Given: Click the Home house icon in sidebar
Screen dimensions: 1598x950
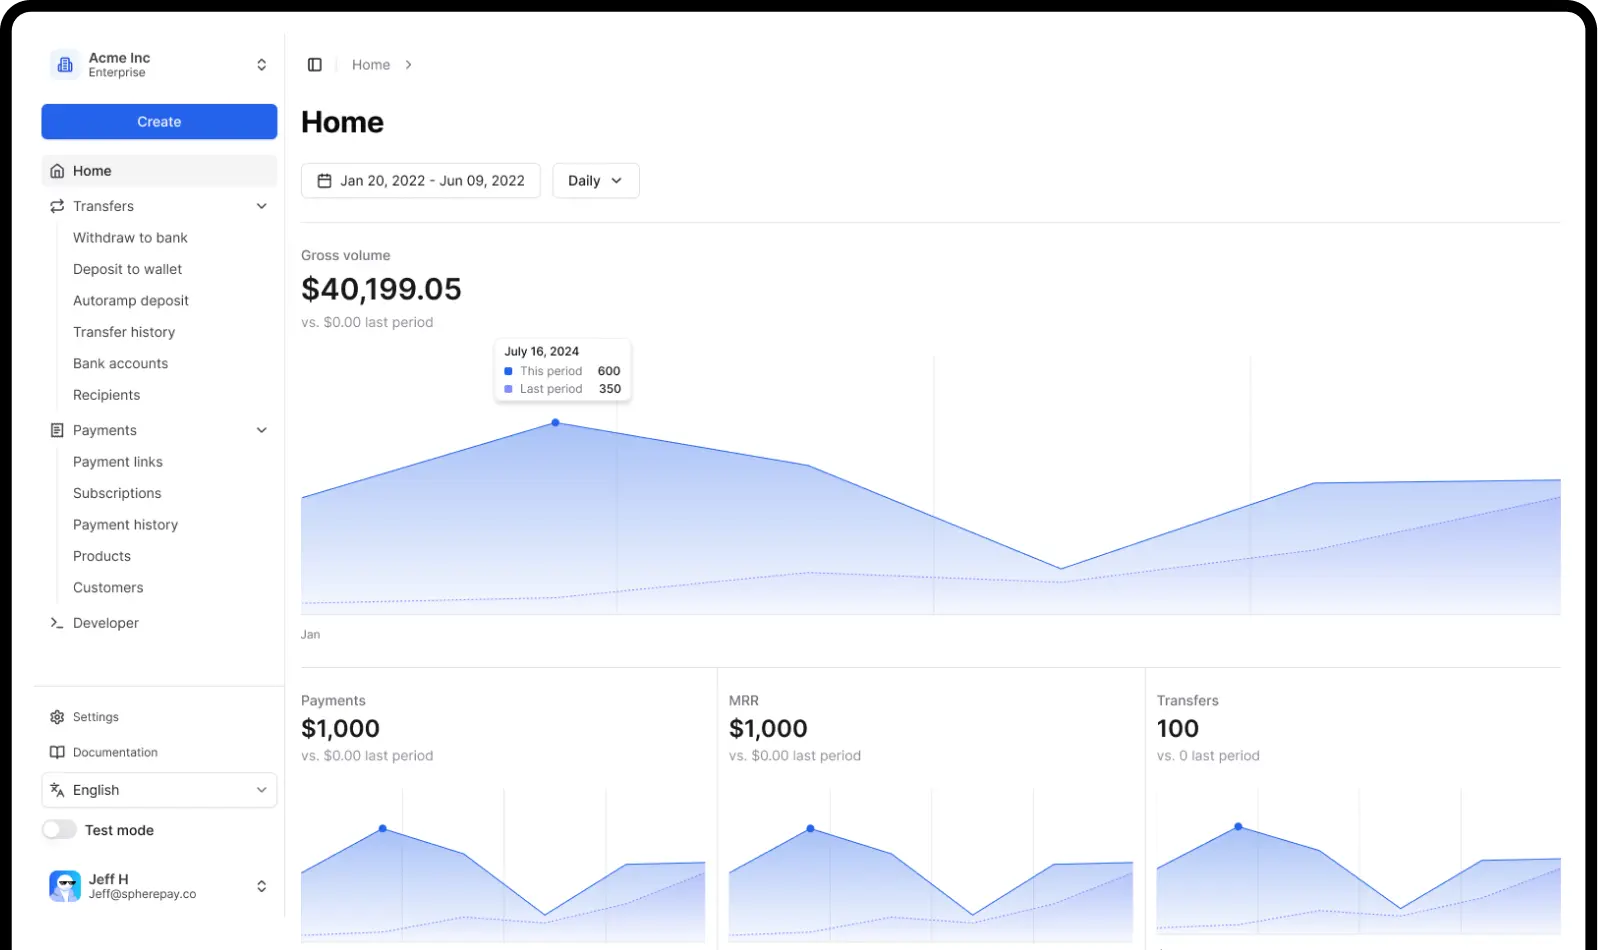Looking at the screenshot, I should 57,171.
